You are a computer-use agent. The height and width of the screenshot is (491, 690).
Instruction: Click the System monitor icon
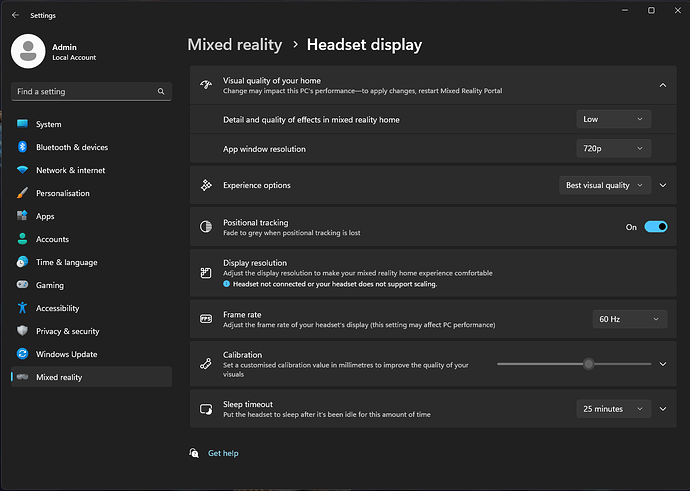click(x=22, y=124)
